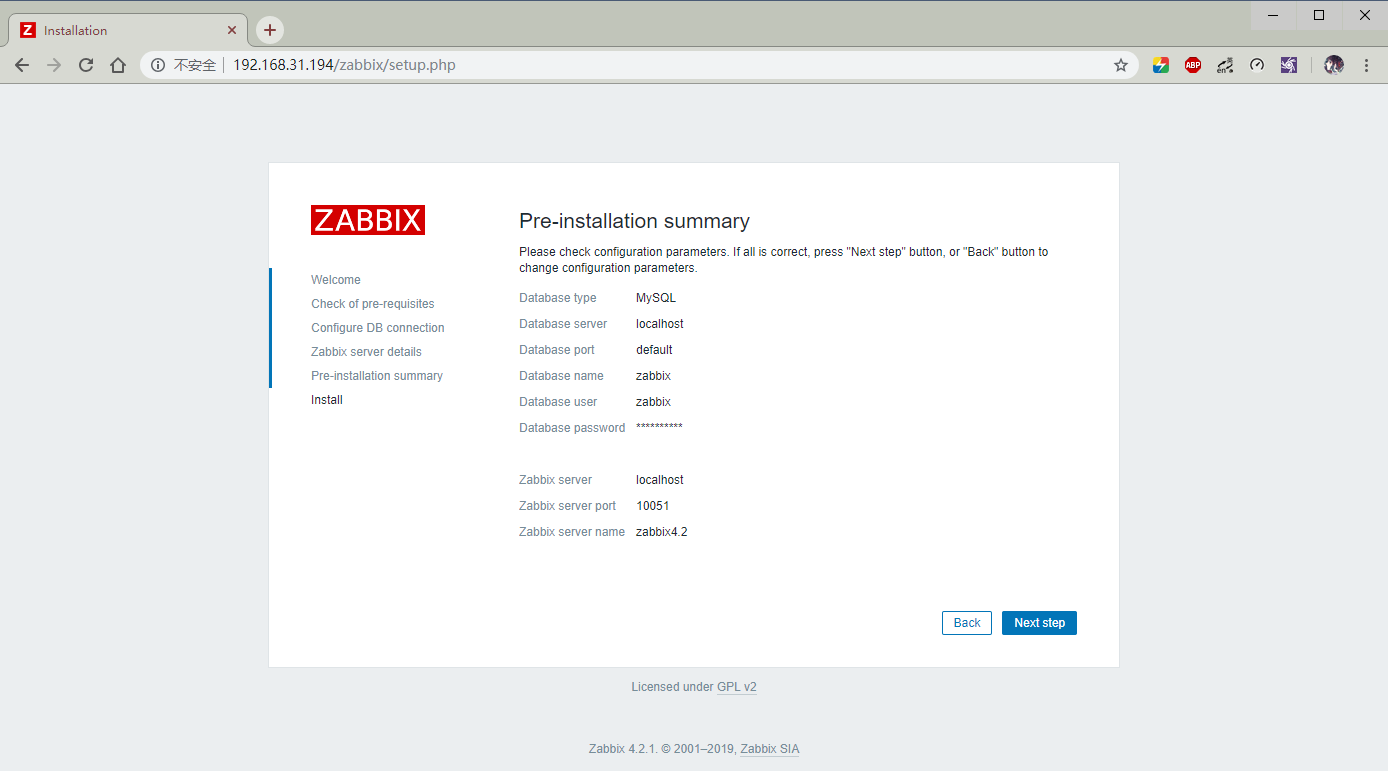Open the purple extension icon in toolbar
This screenshot has width=1388, height=771.
[x=1289, y=65]
